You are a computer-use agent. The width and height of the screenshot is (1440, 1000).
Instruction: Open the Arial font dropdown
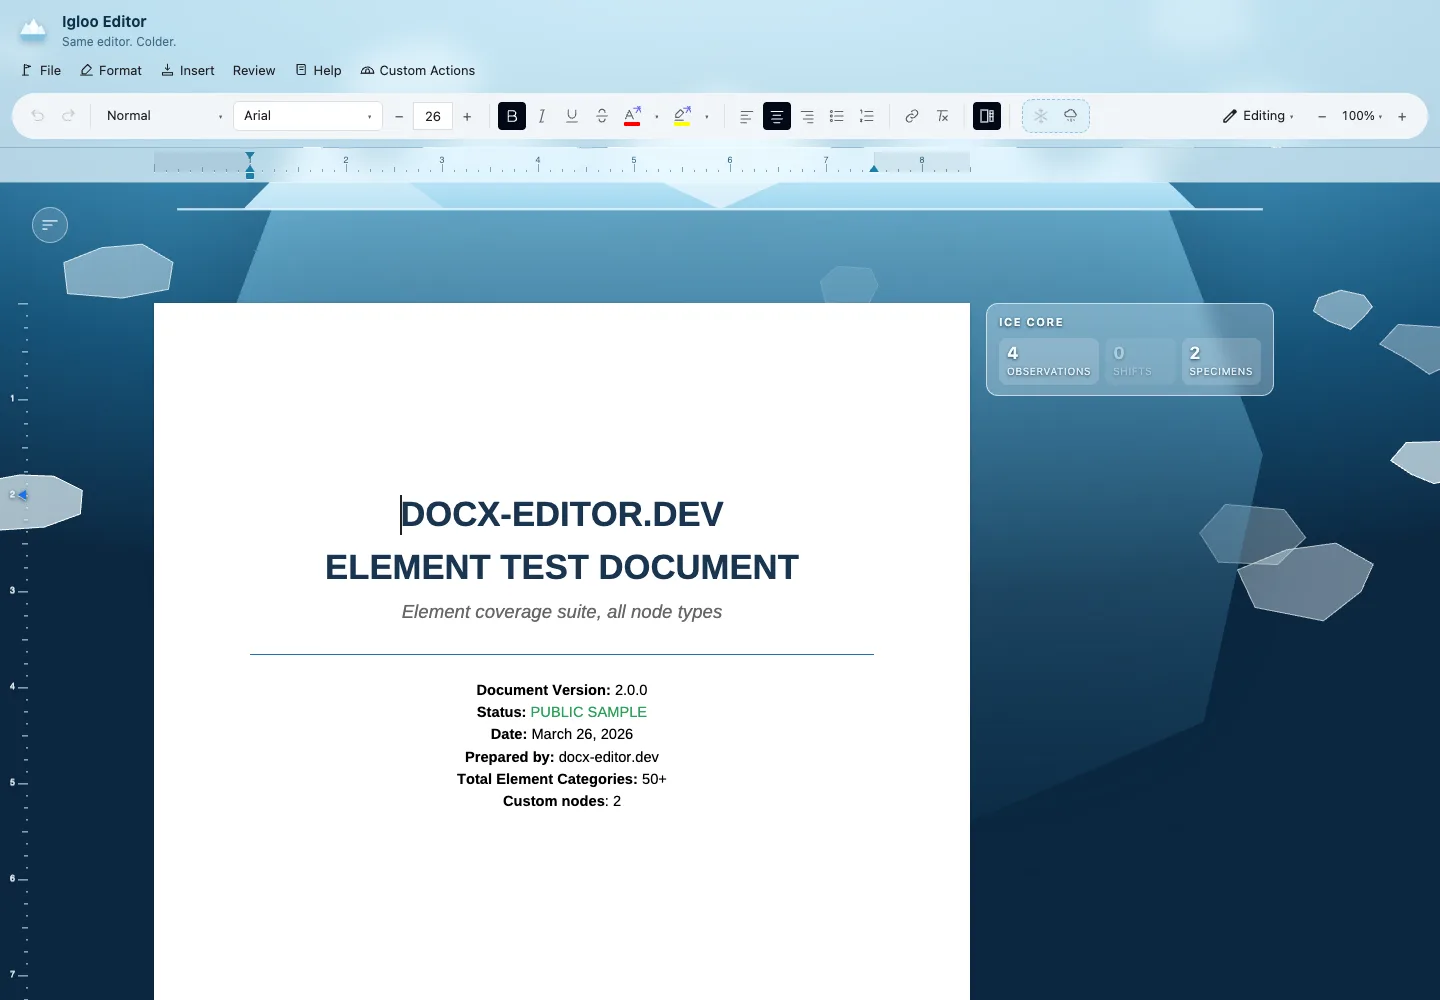308,116
